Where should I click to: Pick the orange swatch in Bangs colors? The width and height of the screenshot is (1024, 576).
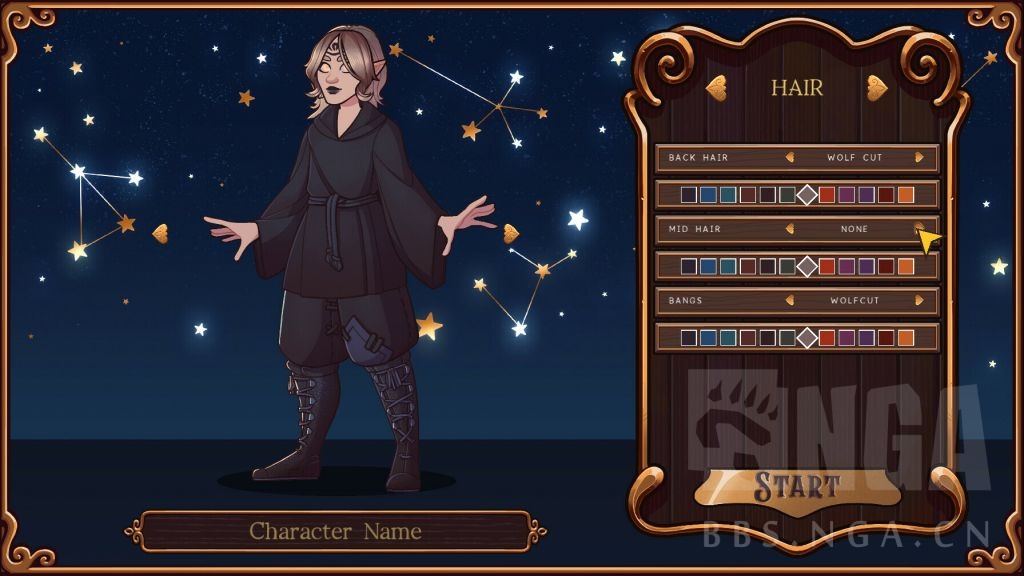pos(906,338)
